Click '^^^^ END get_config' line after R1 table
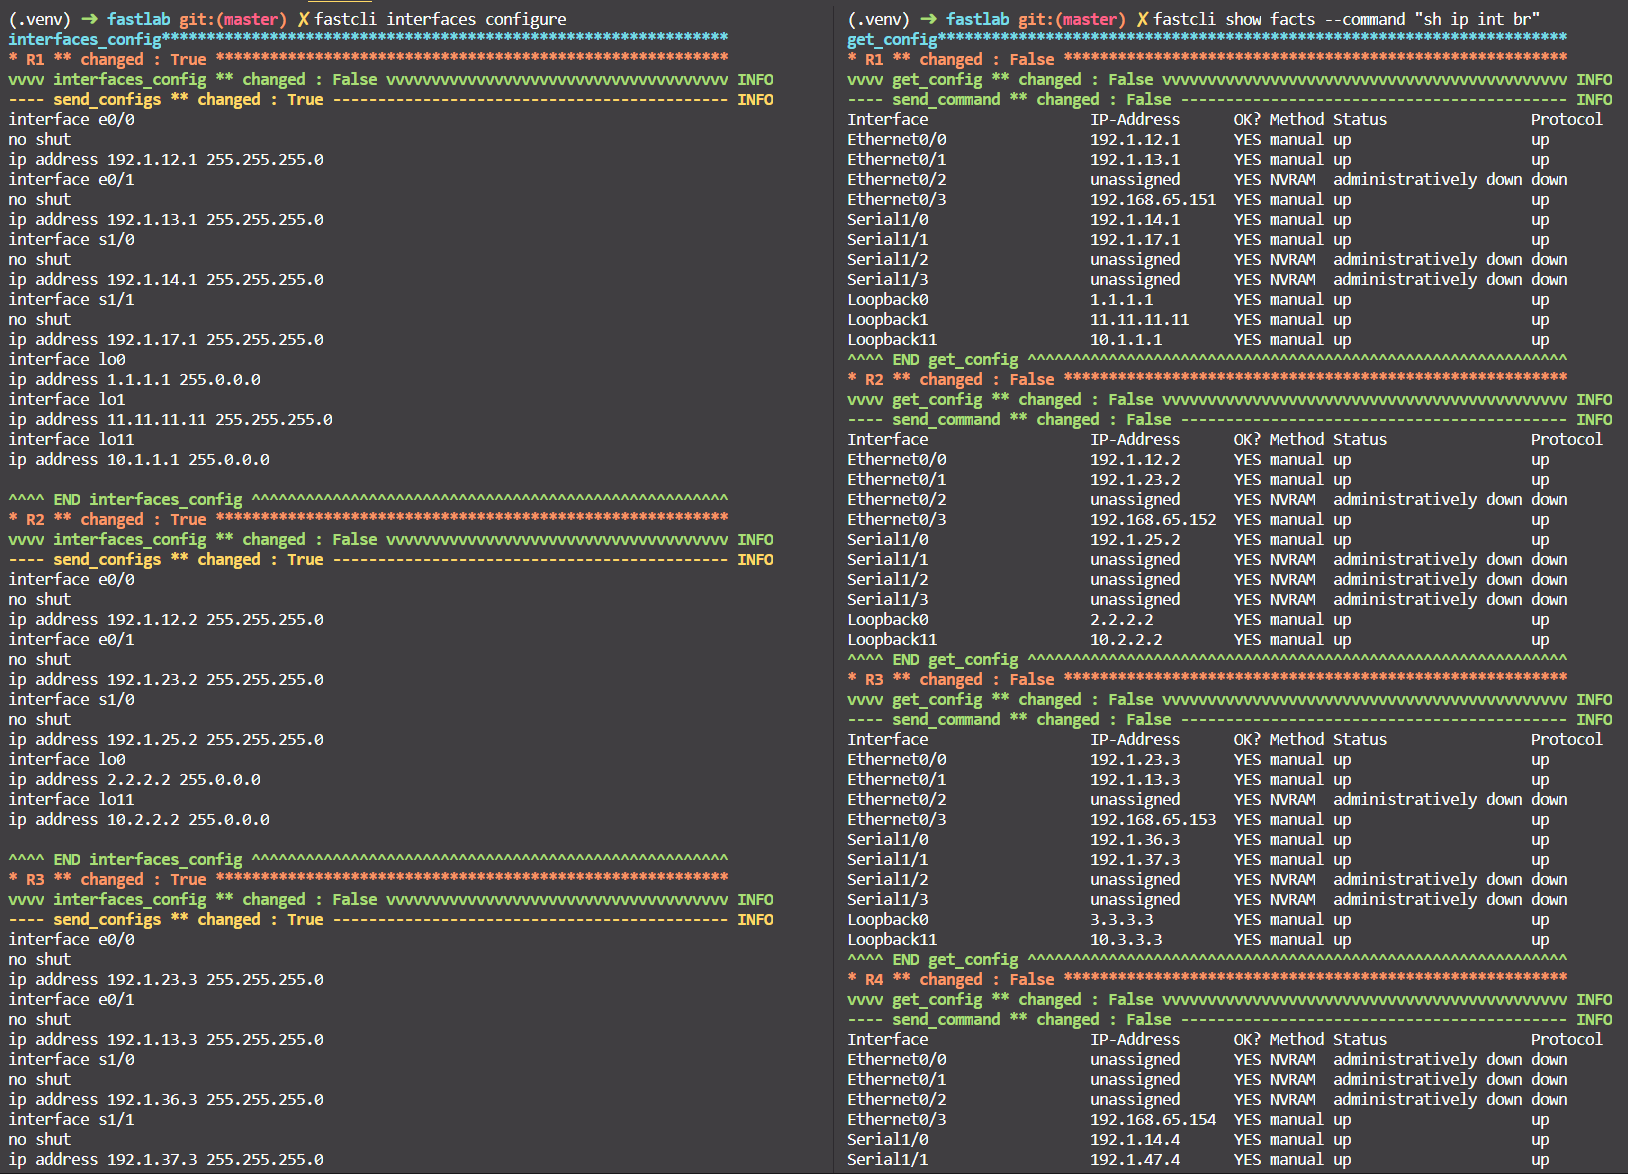Screen dimensions: 1628x1174 pos(1207,359)
